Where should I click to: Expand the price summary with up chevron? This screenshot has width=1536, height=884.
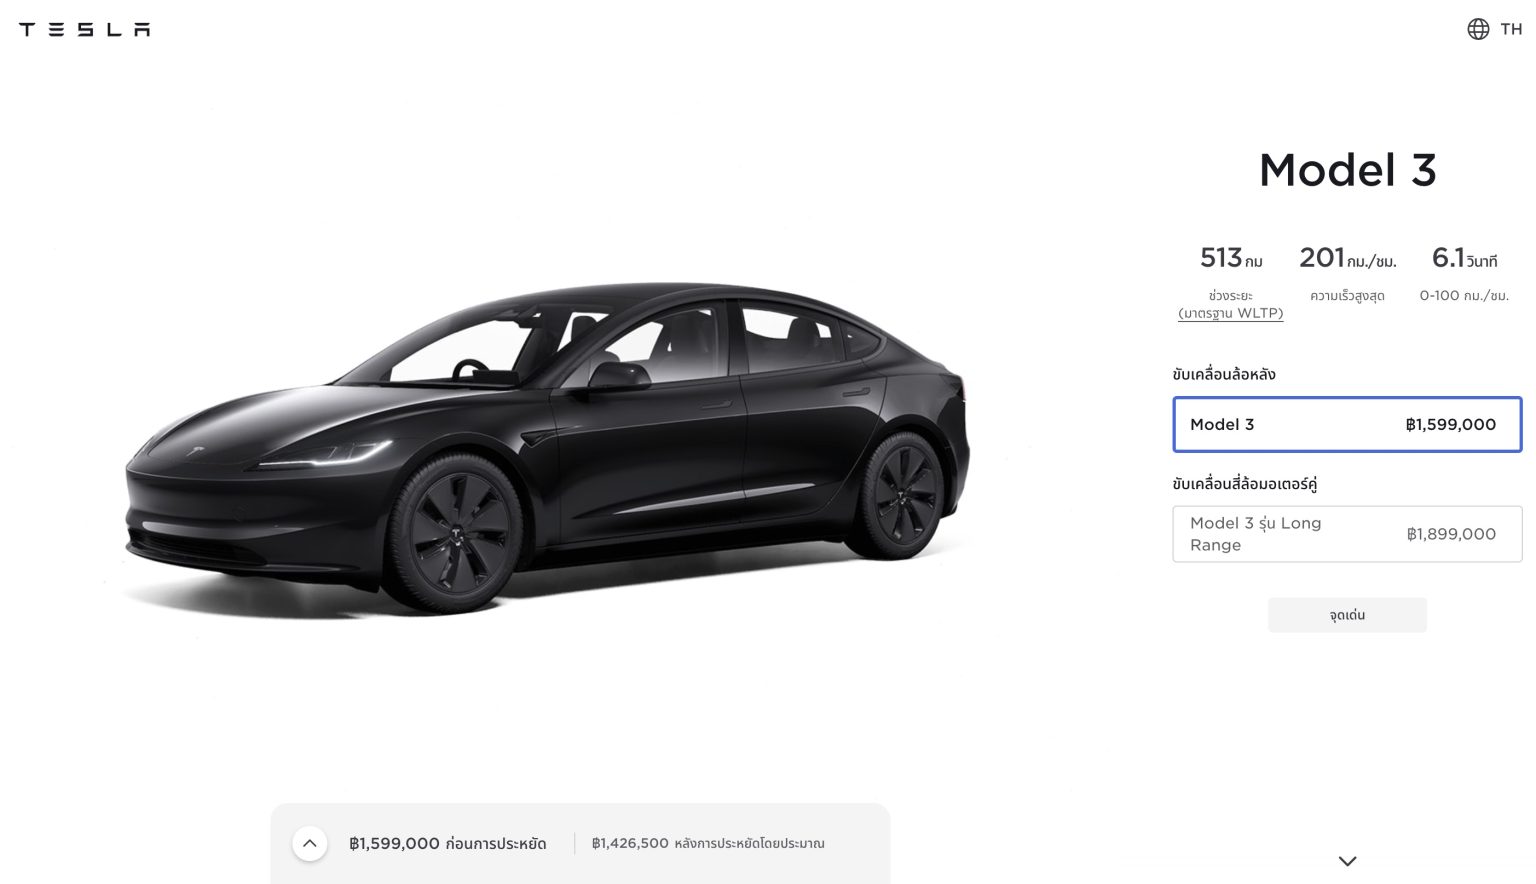310,843
